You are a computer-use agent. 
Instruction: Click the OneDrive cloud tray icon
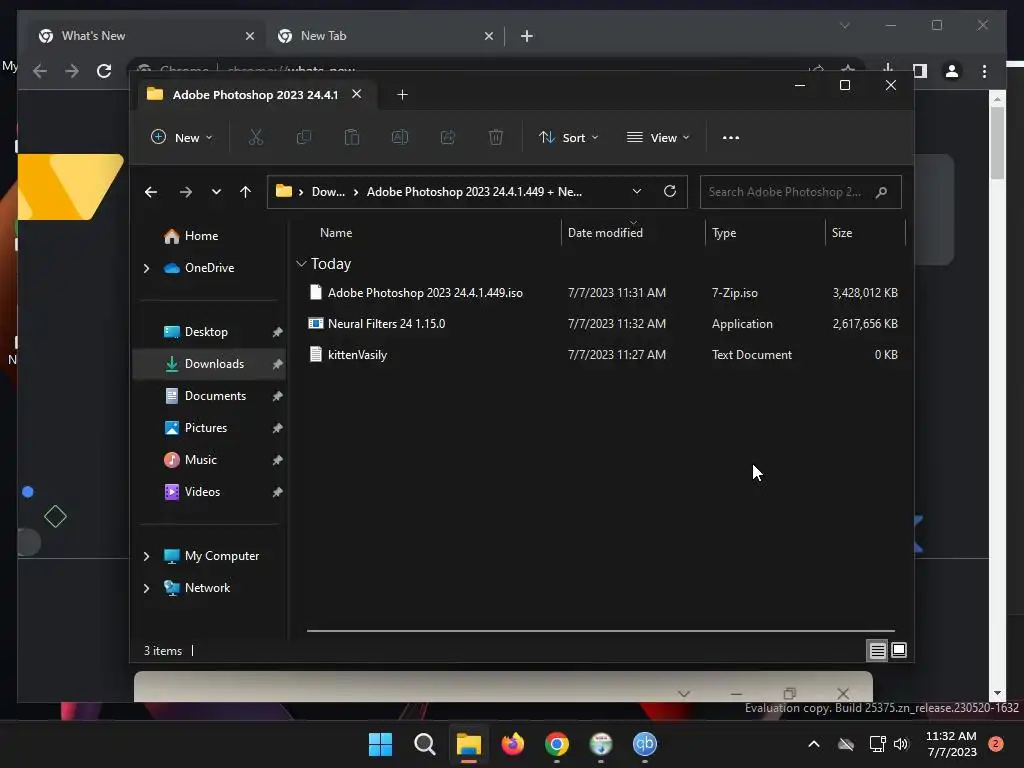click(846, 744)
